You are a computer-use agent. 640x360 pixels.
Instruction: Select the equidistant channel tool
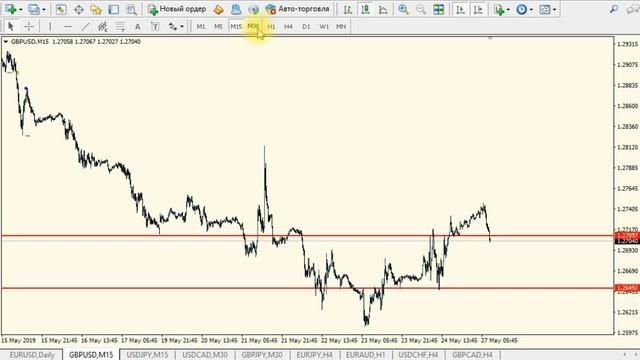(x=102, y=27)
